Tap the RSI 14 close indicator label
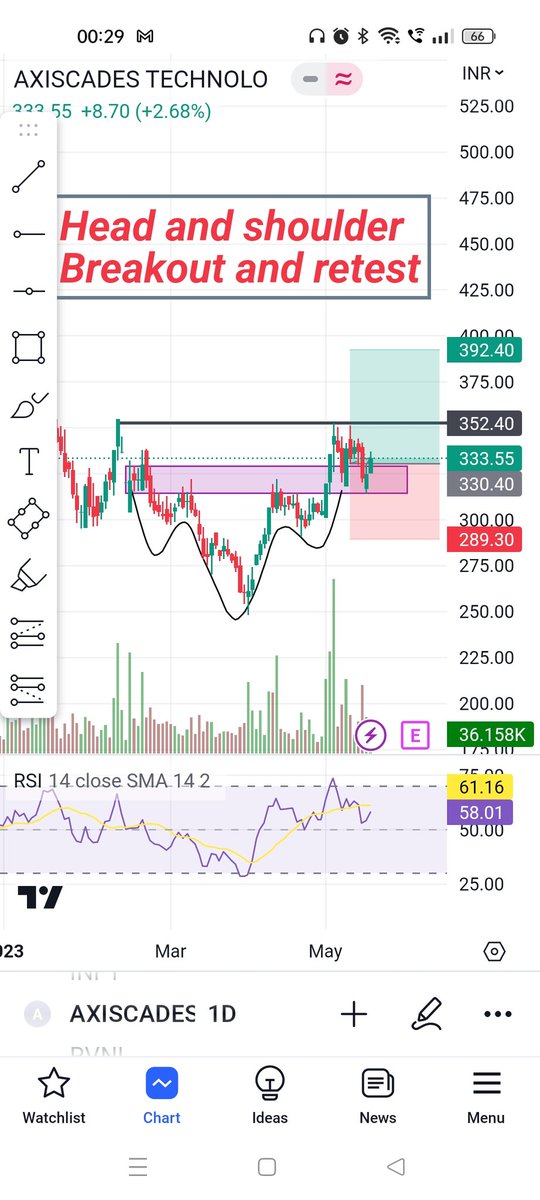540x1200 pixels. click(111, 780)
